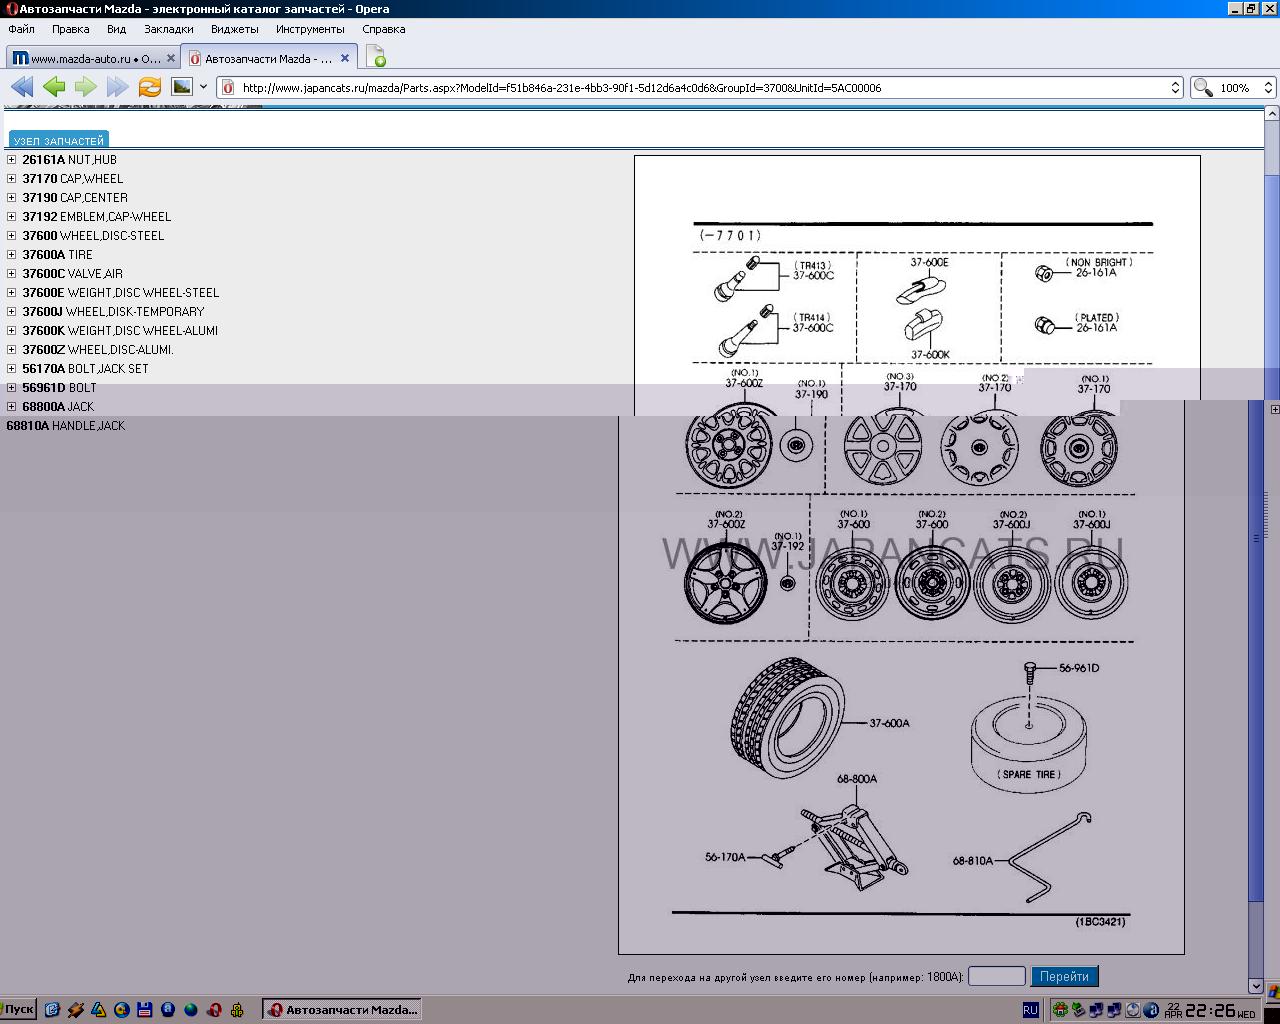Click the green flower tray icon
The height and width of the screenshot is (1024, 1280).
(x=1061, y=1011)
